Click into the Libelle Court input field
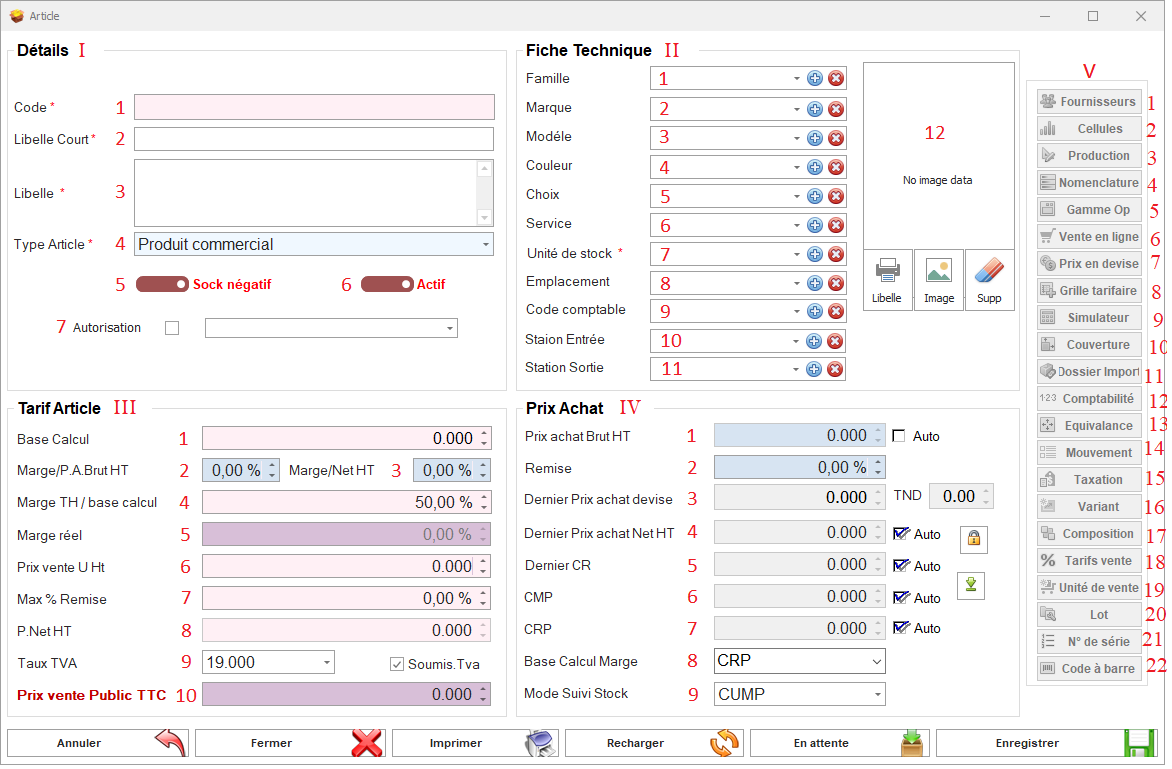The width and height of the screenshot is (1172, 769). (x=313, y=139)
